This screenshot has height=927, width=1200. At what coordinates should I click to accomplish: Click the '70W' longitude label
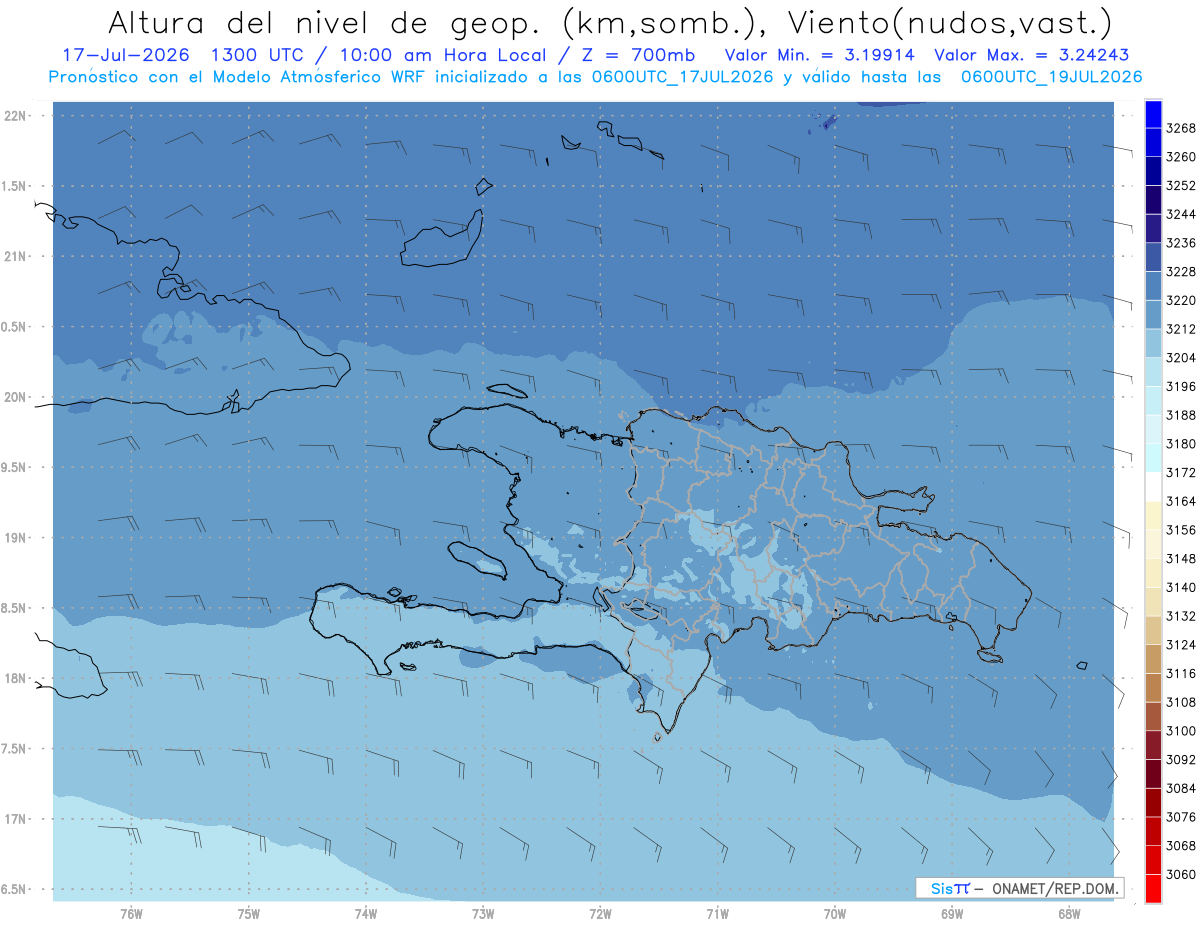point(834,914)
